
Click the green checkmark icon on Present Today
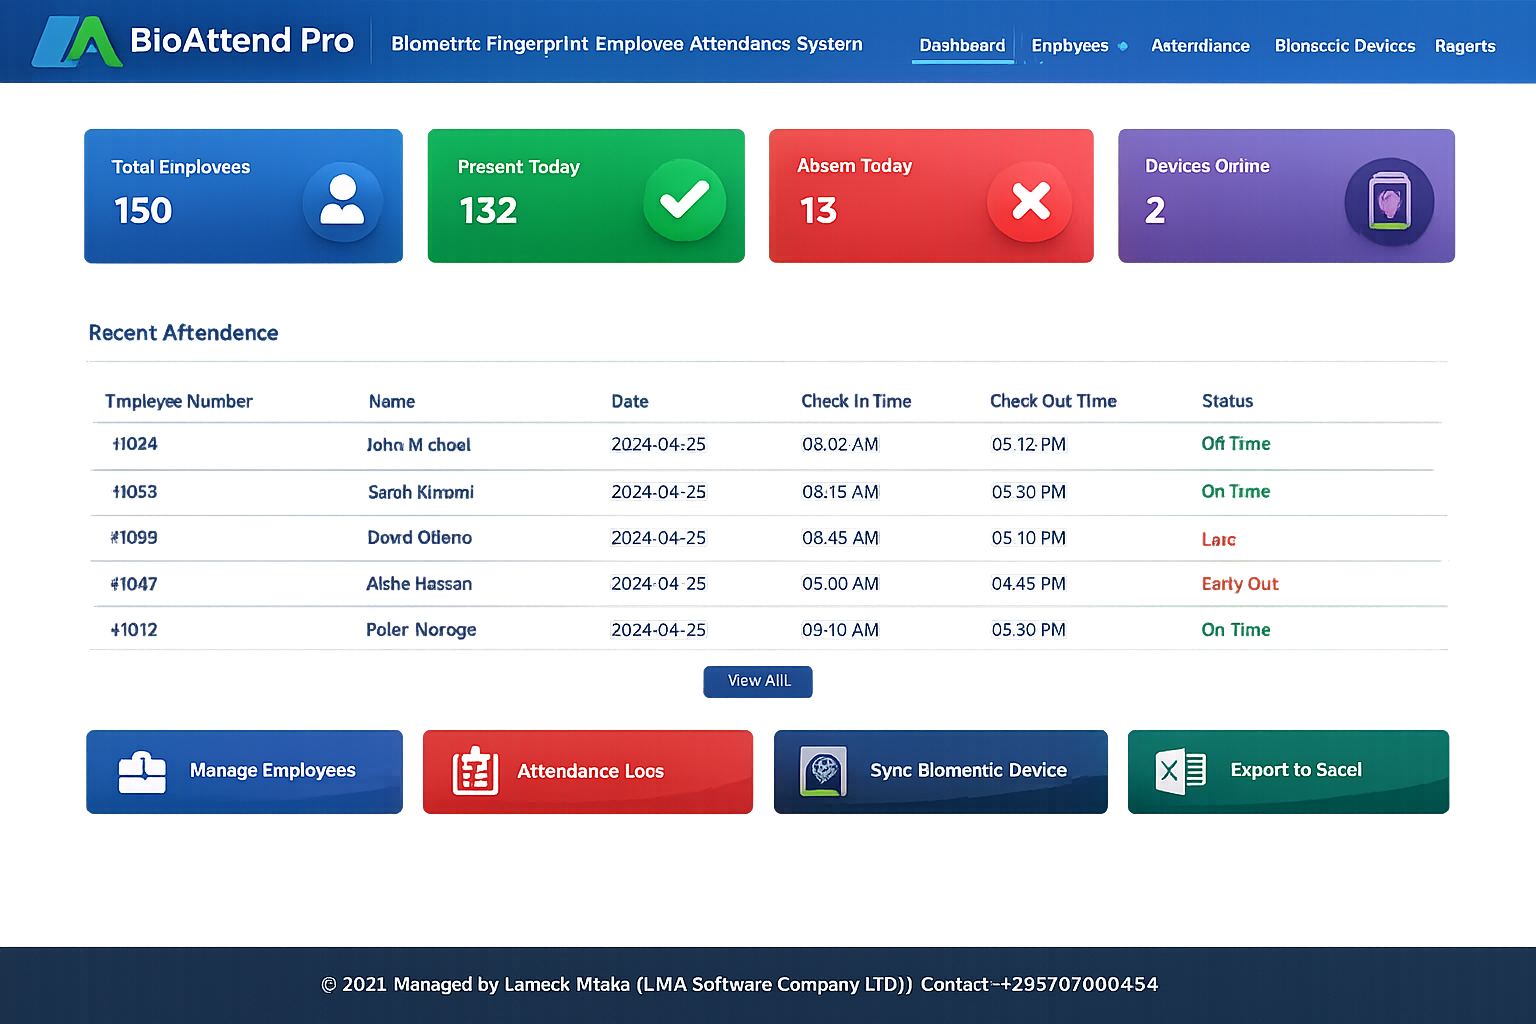tap(685, 200)
